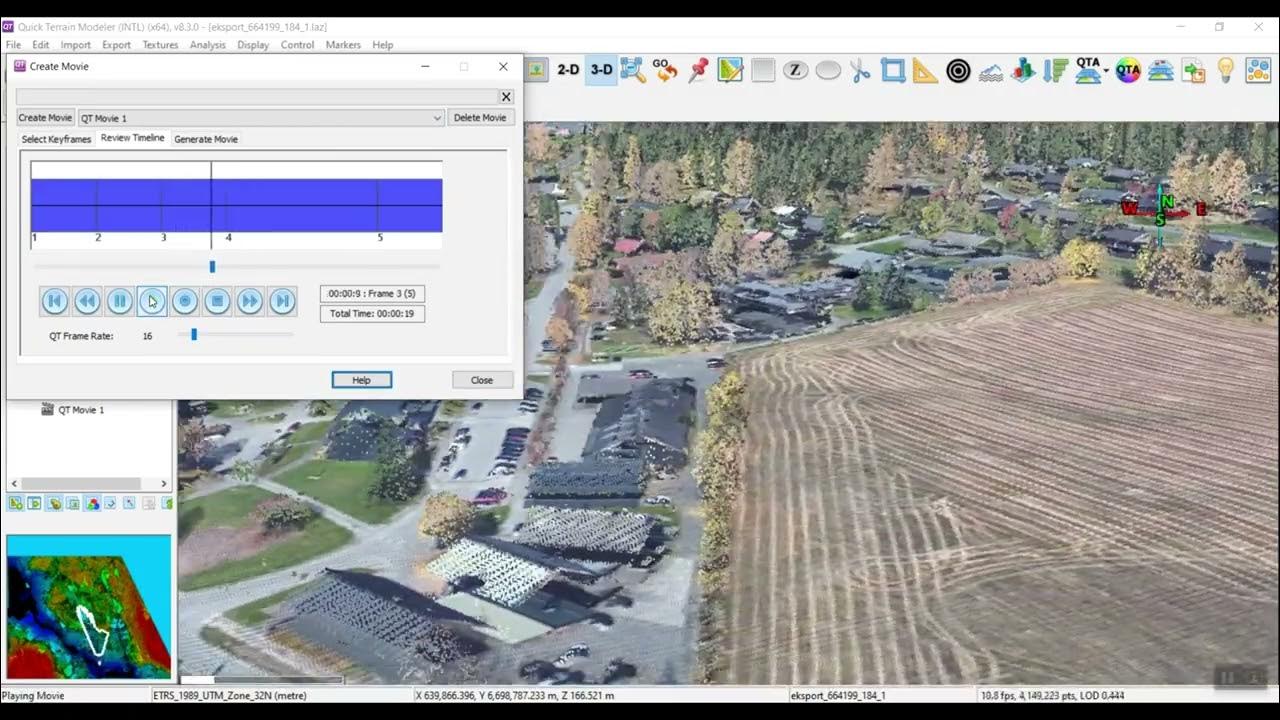Click the rainbow QTA color wheel icon
1280x720 pixels.
[1128, 70]
